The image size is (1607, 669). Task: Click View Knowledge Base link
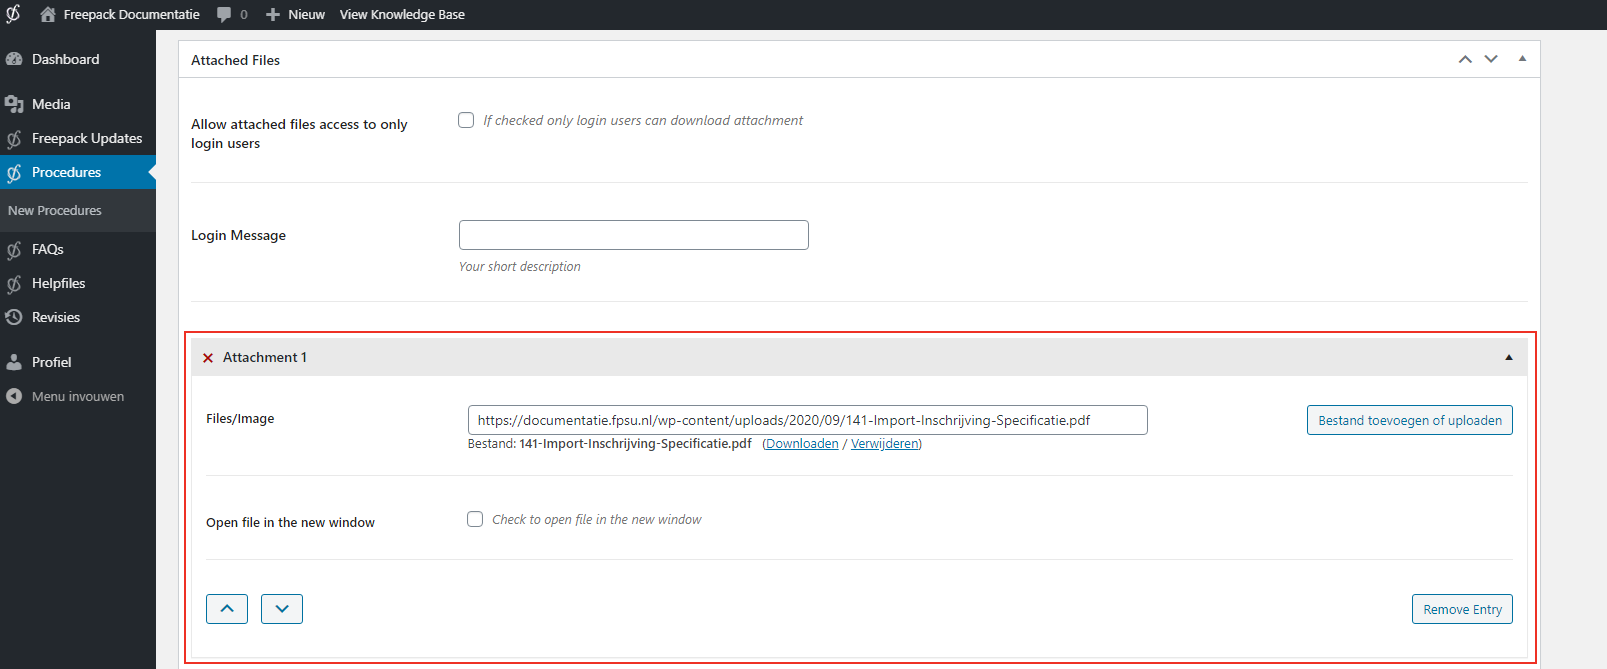[x=402, y=15]
